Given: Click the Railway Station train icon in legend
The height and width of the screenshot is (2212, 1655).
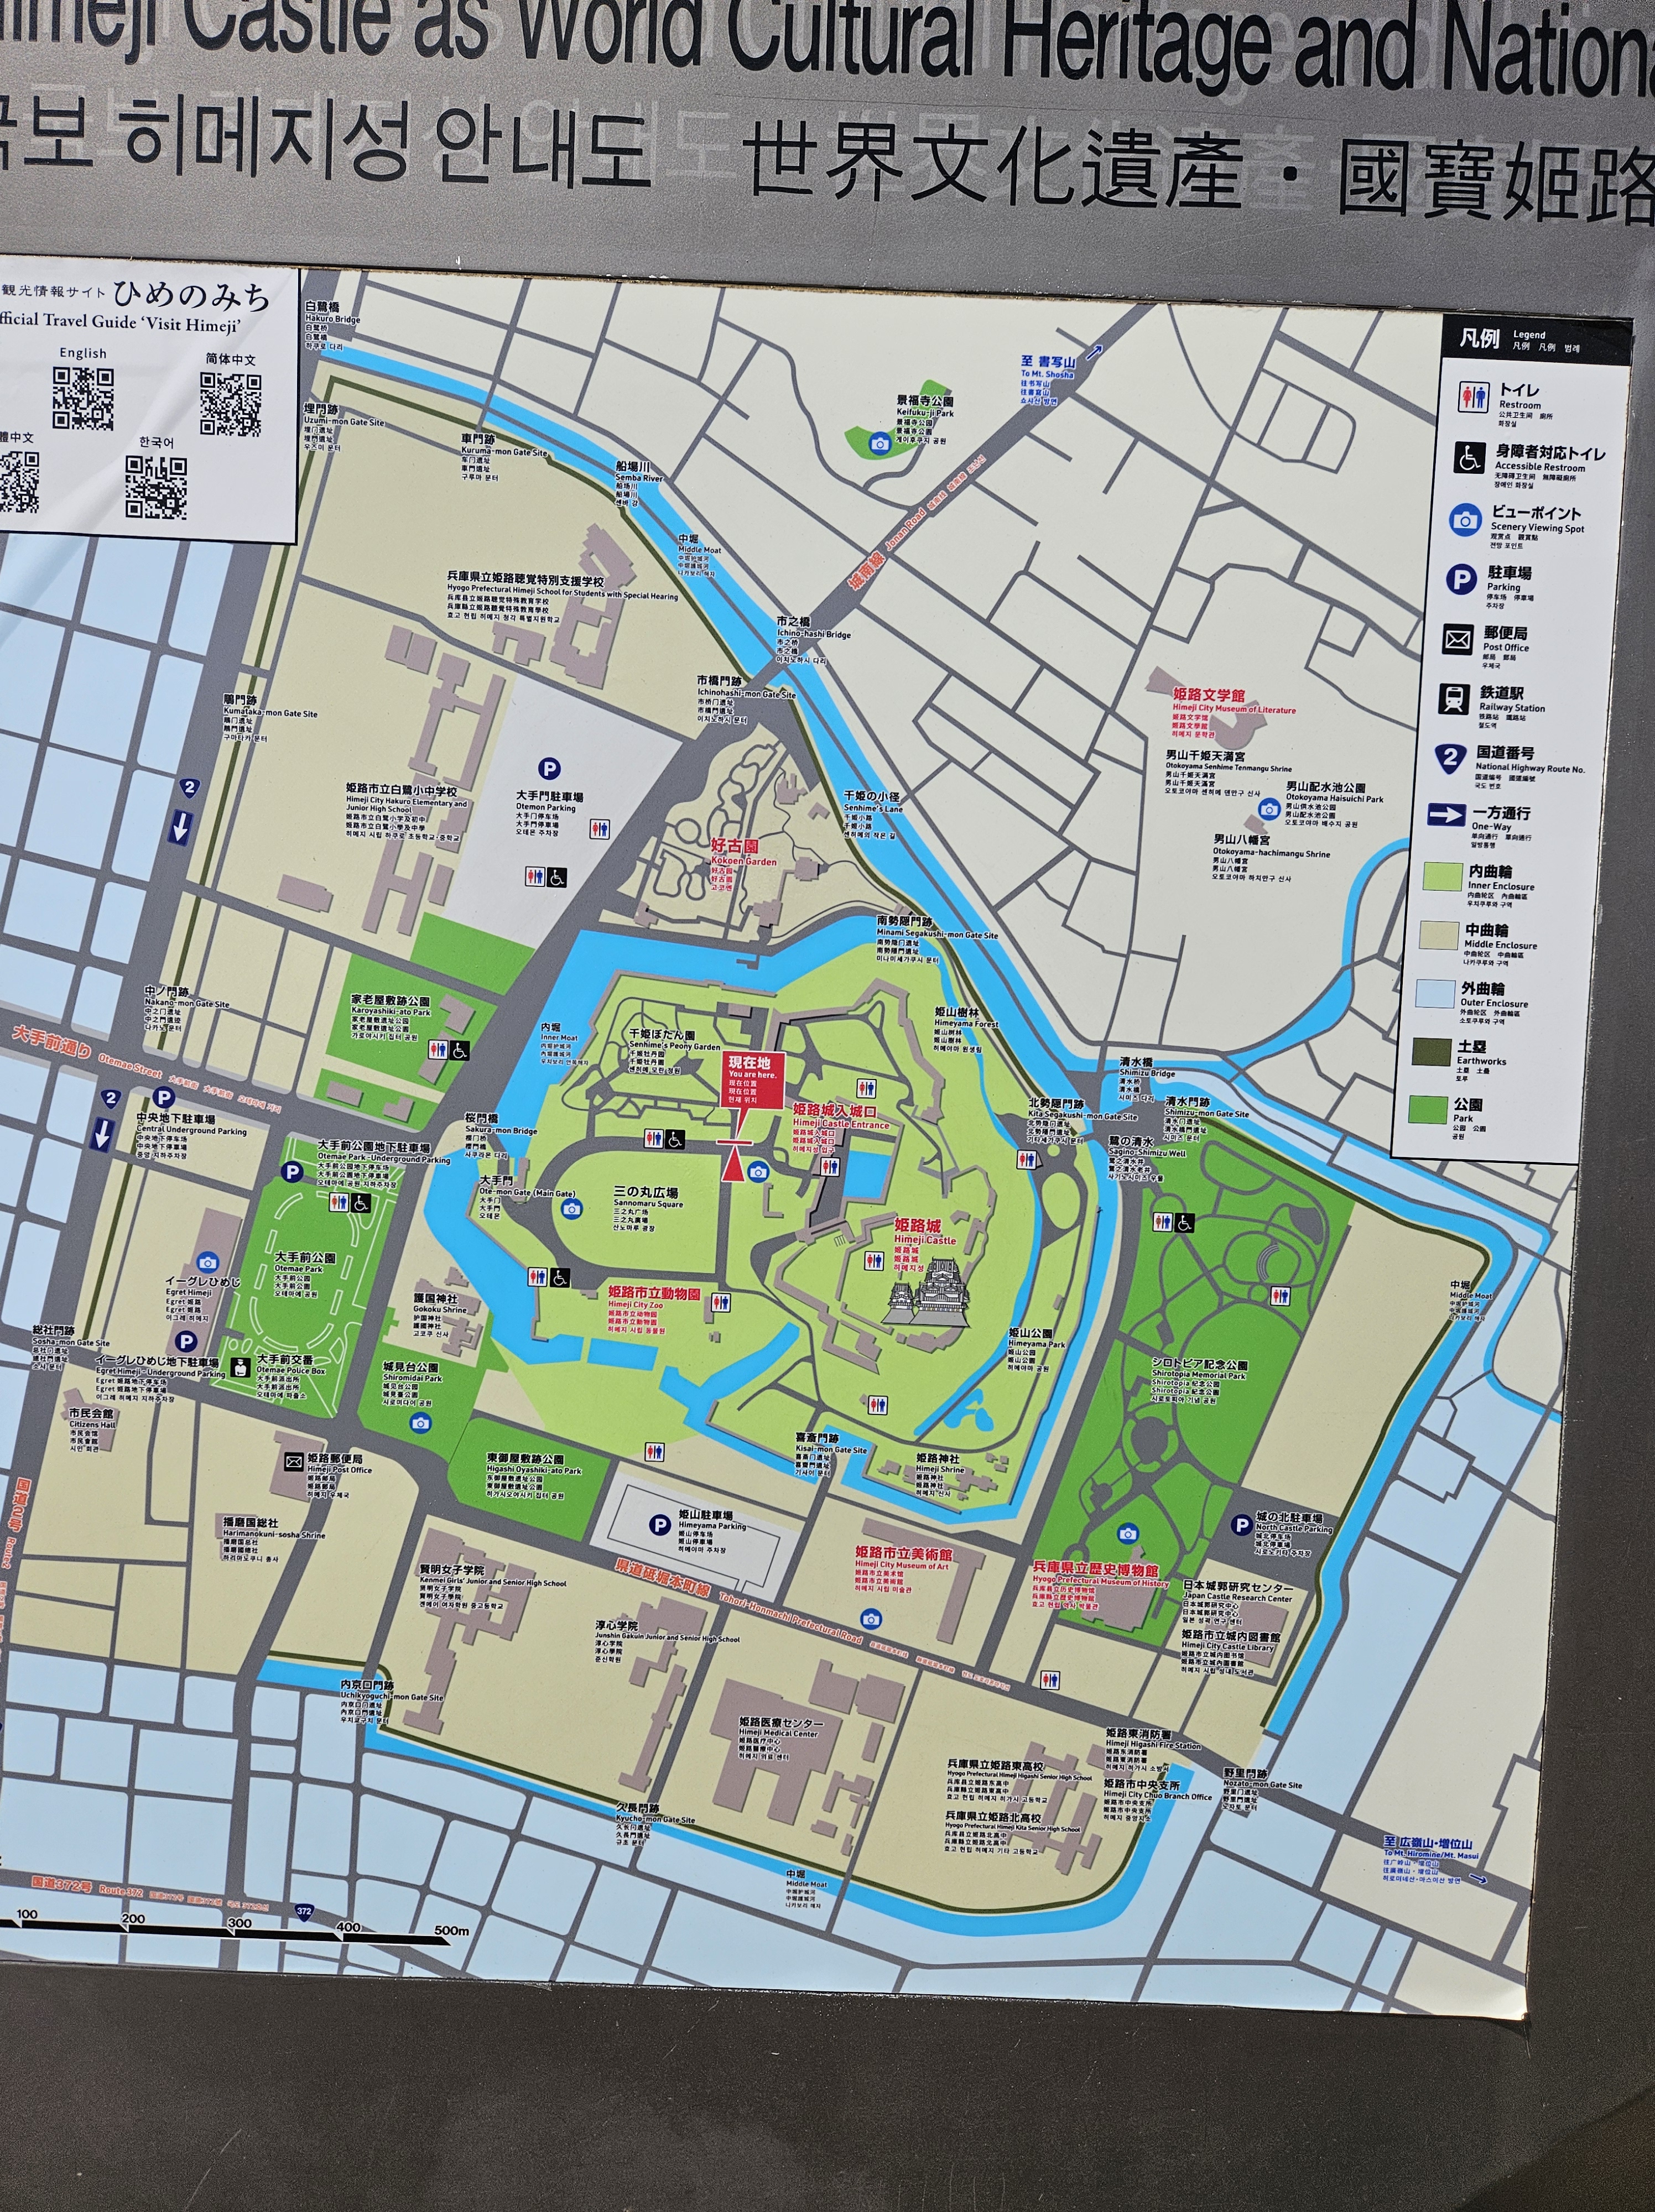Looking at the screenshot, I should point(1453,698).
